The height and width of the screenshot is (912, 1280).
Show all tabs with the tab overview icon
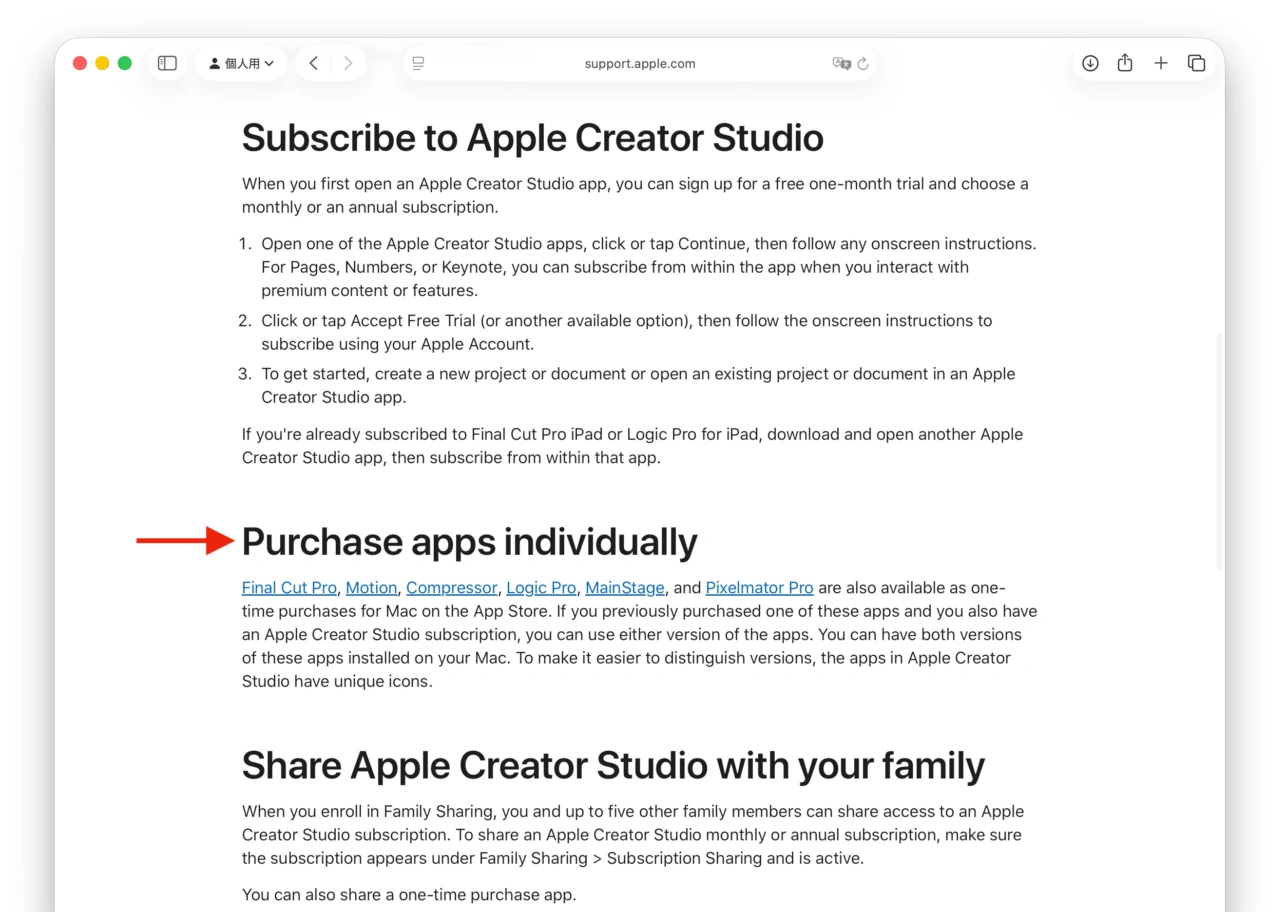click(1196, 62)
